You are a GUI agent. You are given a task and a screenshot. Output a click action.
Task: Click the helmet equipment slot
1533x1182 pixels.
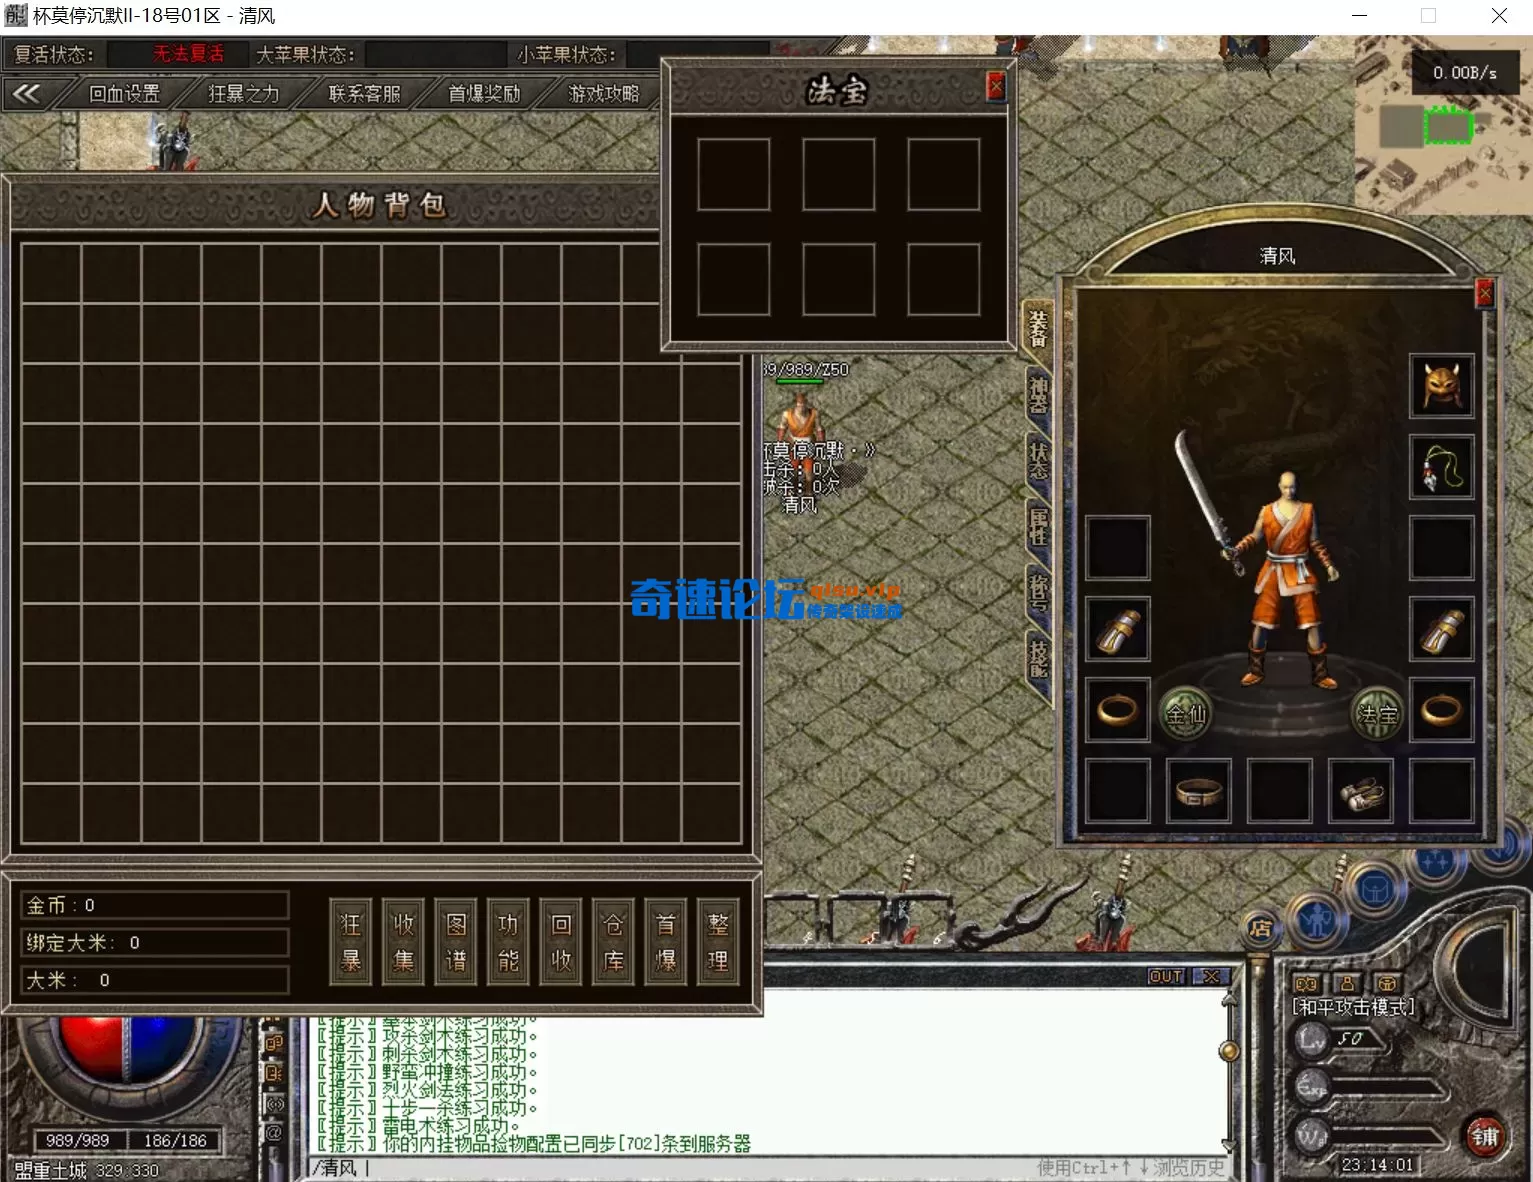pos(1441,385)
